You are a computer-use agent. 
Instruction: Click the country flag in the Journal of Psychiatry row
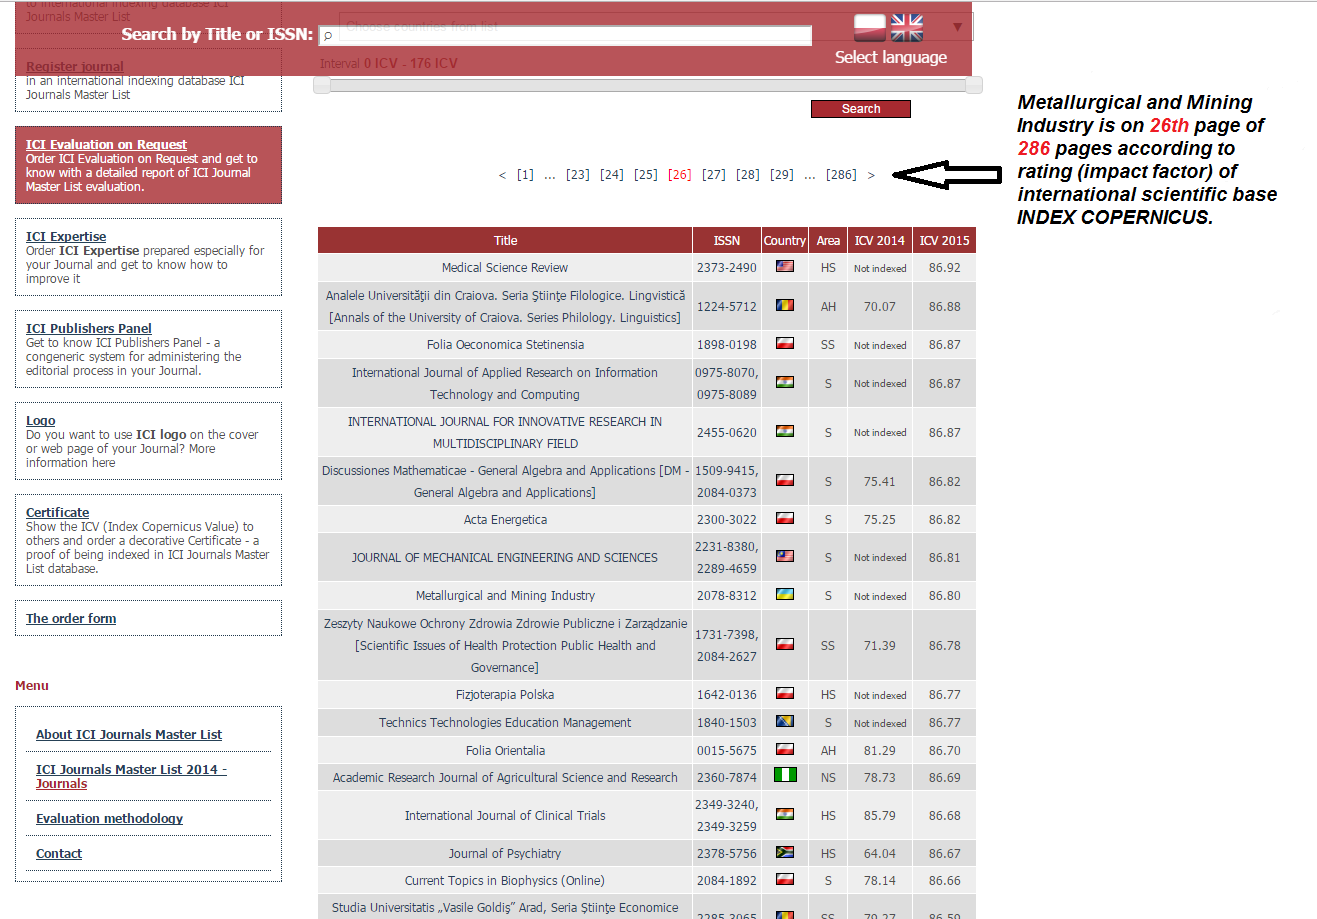[785, 853]
